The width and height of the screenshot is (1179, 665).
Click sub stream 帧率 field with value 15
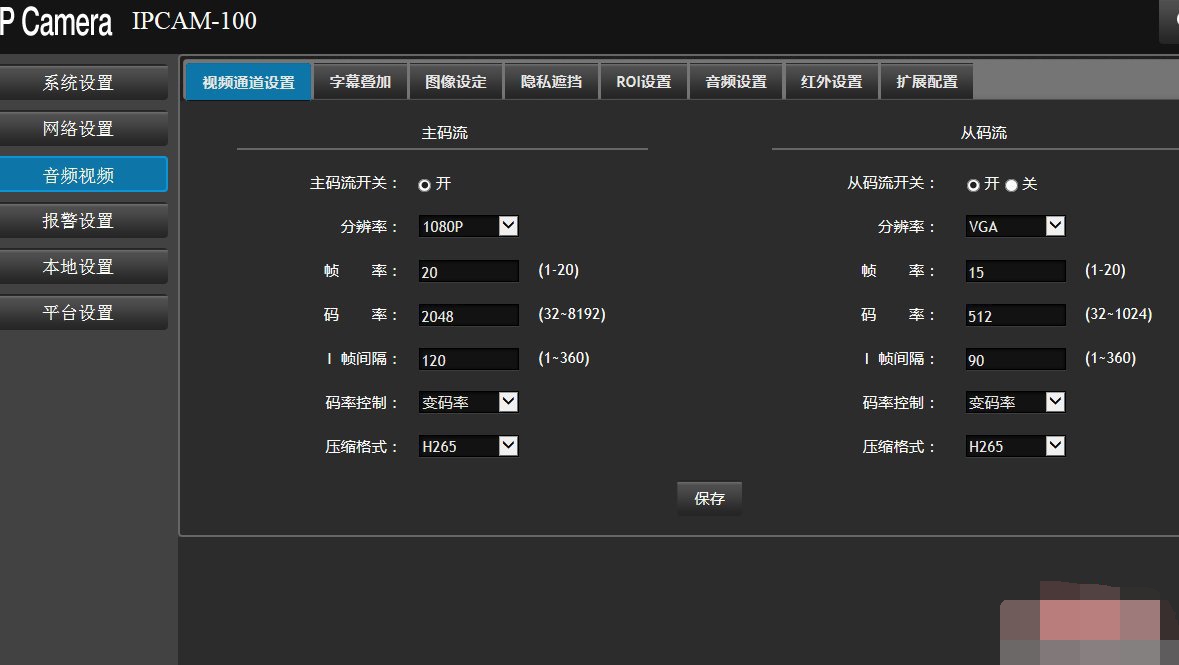pos(1016,271)
